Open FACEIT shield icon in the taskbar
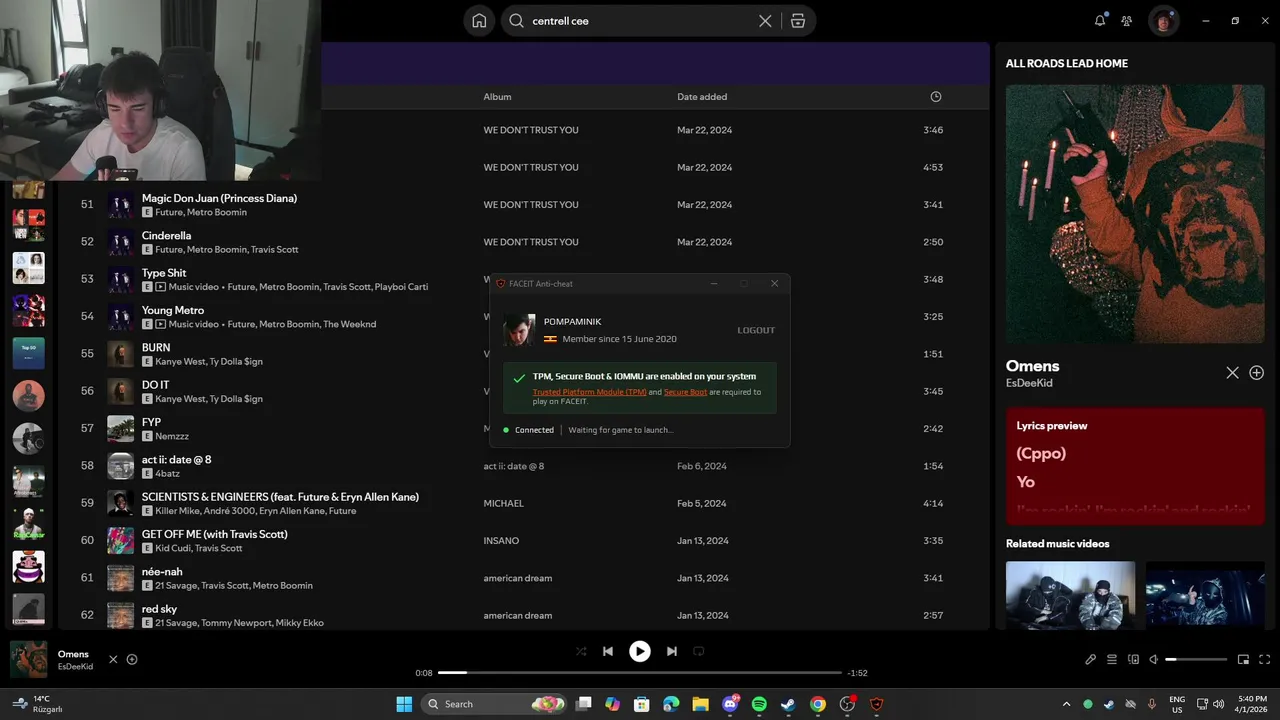This screenshot has height=720, width=1280. click(x=877, y=704)
